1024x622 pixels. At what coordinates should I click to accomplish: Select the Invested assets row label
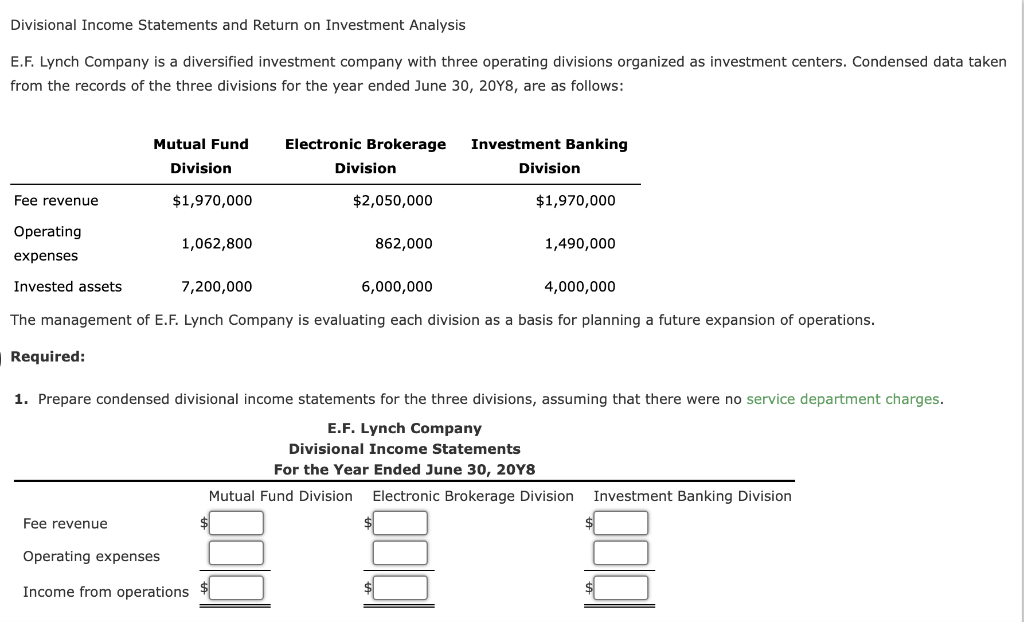click(x=68, y=286)
